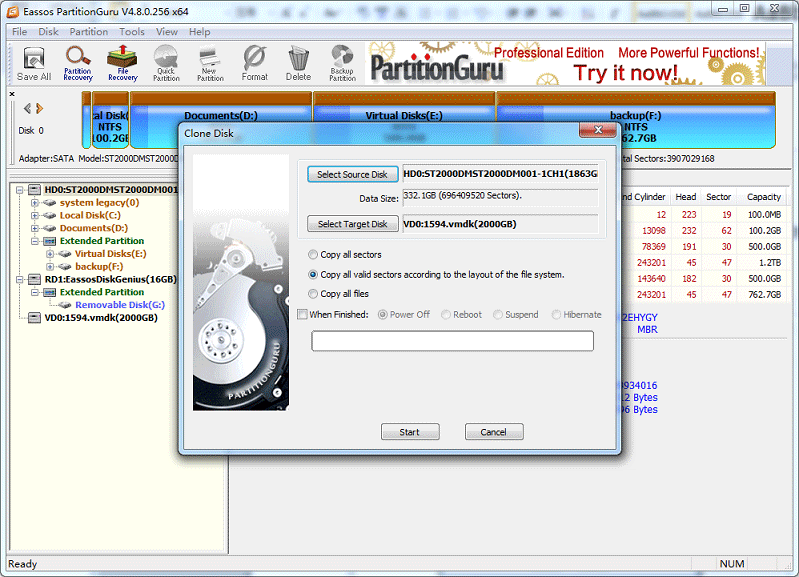Click the 100.0MB capacity cell
Screen dimensions: 799x577
click(764, 215)
